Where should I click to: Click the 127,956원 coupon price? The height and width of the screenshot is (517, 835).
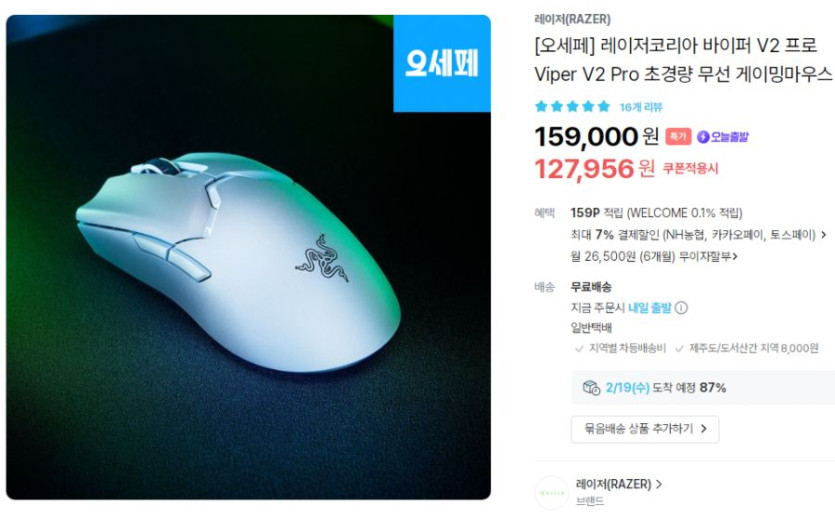[x=594, y=169]
